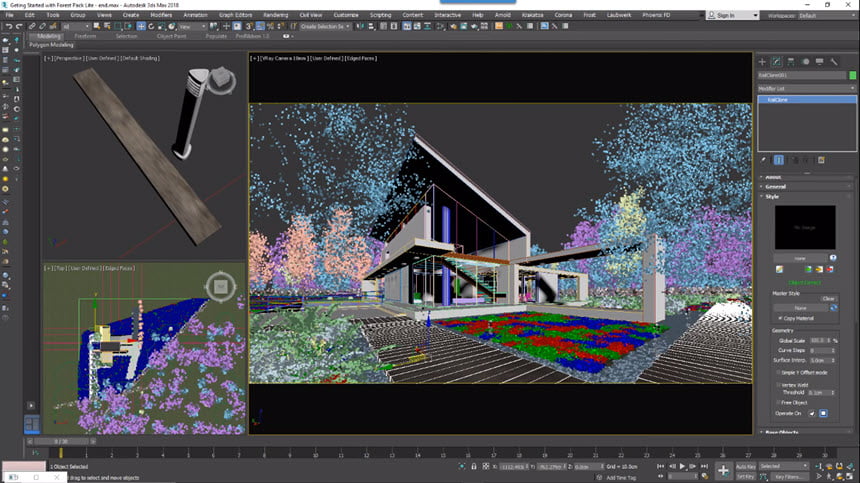Select second Operate On option button
The image size is (860, 483).
pos(823,413)
